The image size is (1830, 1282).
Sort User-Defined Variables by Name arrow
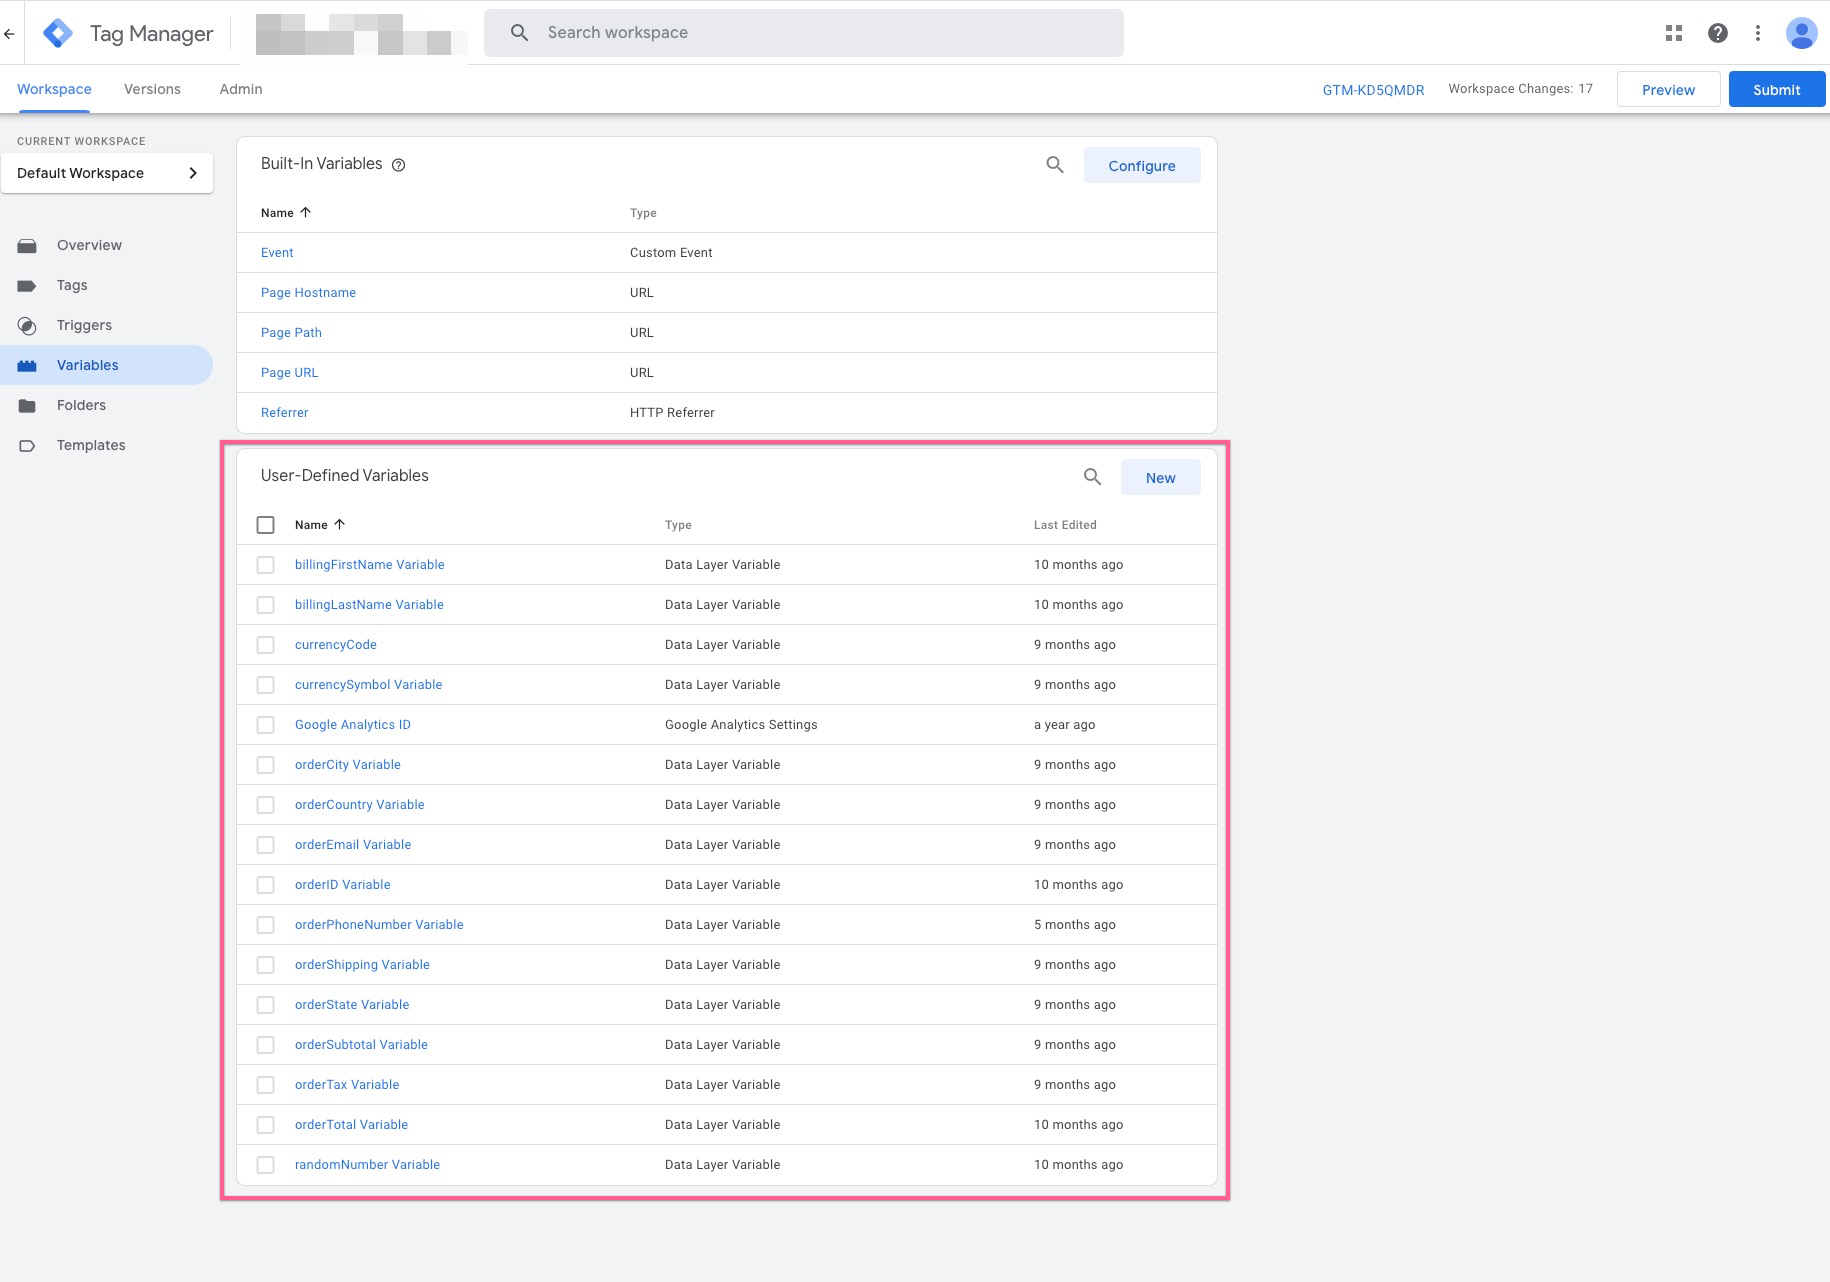tap(340, 524)
